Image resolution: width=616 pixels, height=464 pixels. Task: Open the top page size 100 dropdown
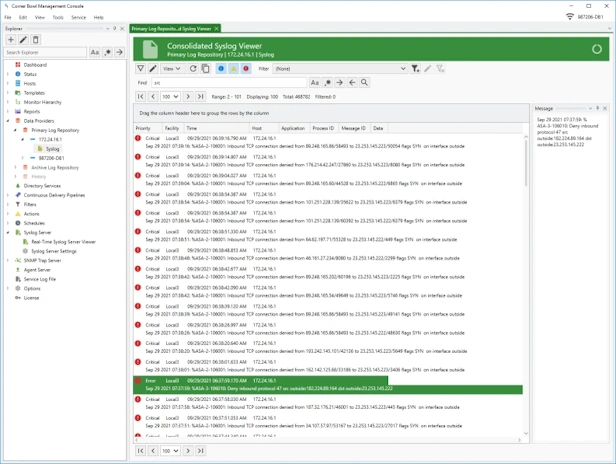point(170,96)
